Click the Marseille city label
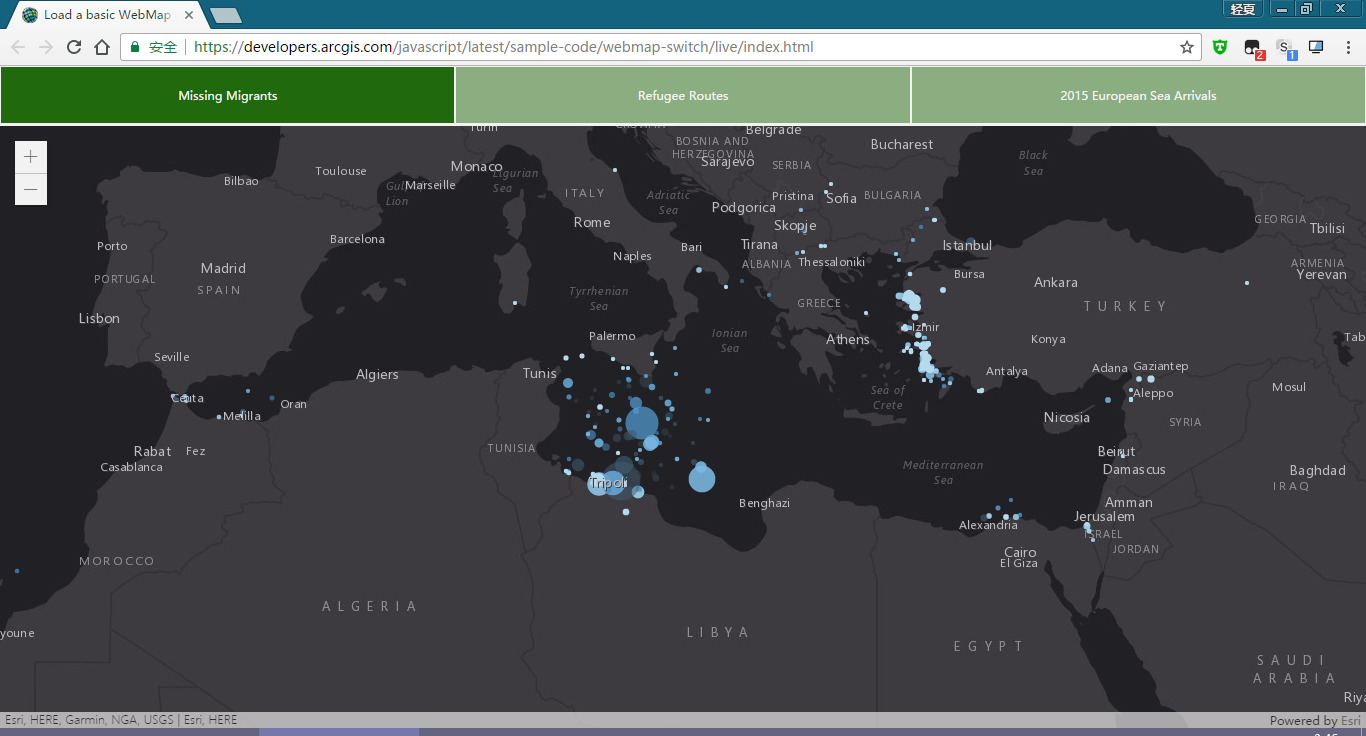This screenshot has height=736, width=1366. click(x=430, y=185)
